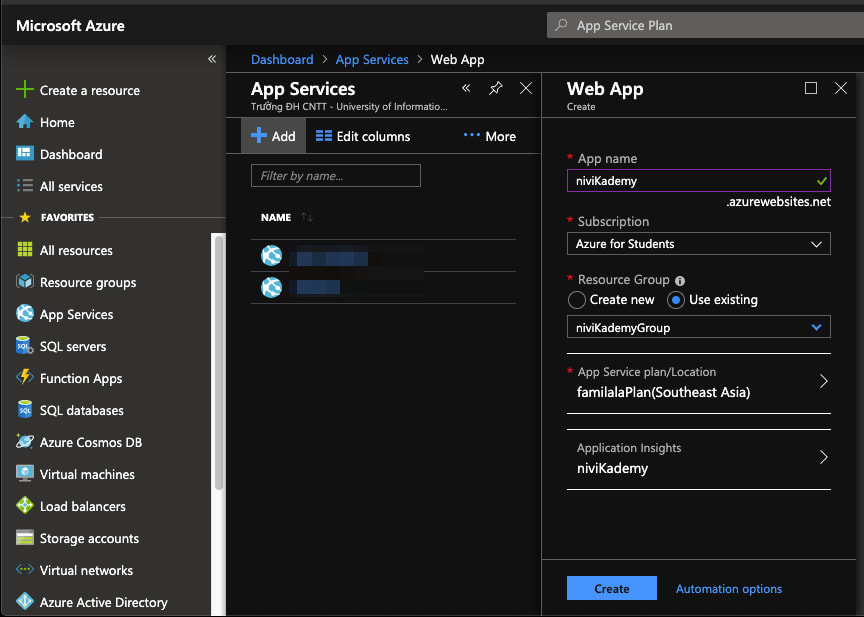Click Add in App Services toolbar
The height and width of the screenshot is (617, 864).
[273, 136]
